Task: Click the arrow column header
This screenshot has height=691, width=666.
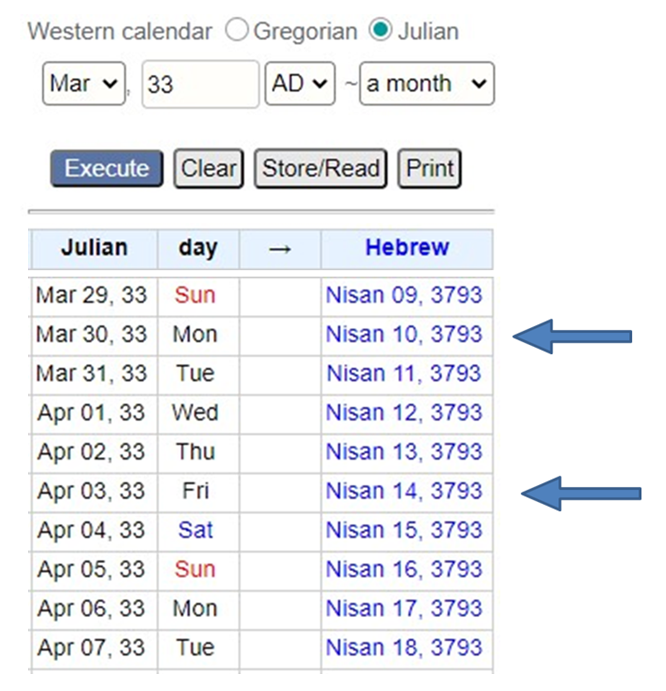Action: 280,249
